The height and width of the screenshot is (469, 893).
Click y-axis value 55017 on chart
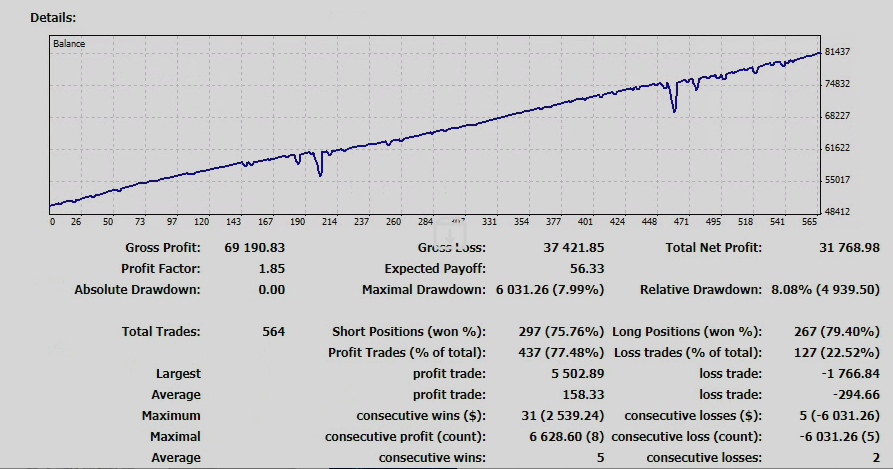pyautogui.click(x=837, y=179)
